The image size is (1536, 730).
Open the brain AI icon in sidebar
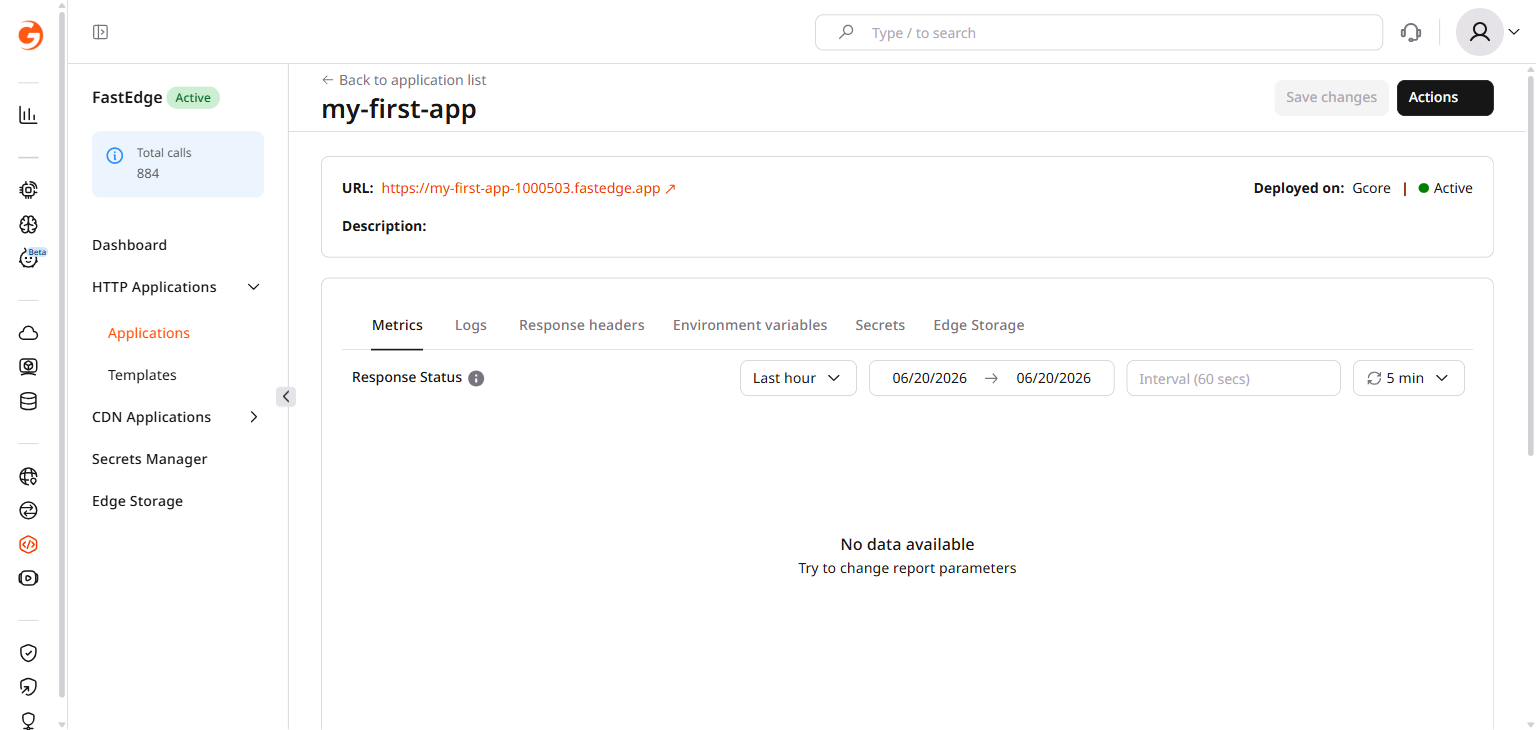tap(28, 224)
